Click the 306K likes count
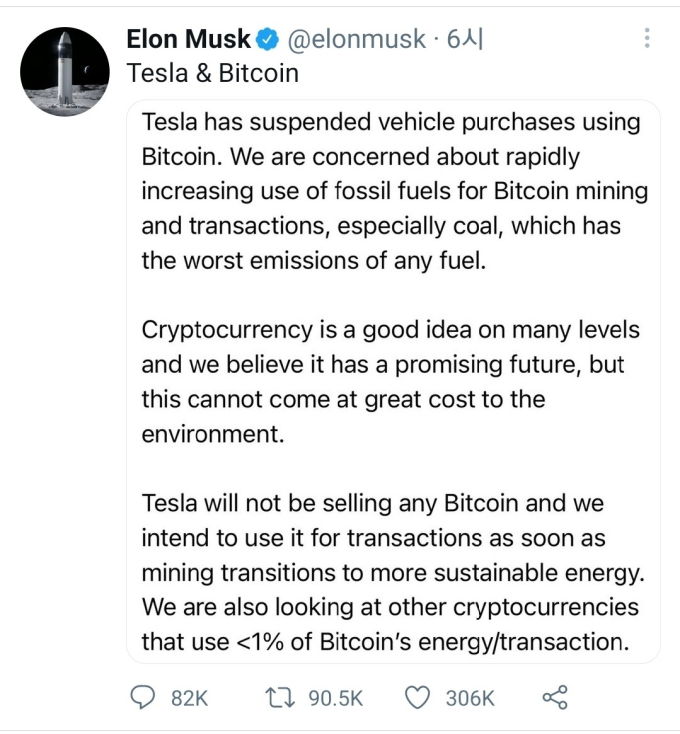The height and width of the screenshot is (734, 680). (470, 698)
